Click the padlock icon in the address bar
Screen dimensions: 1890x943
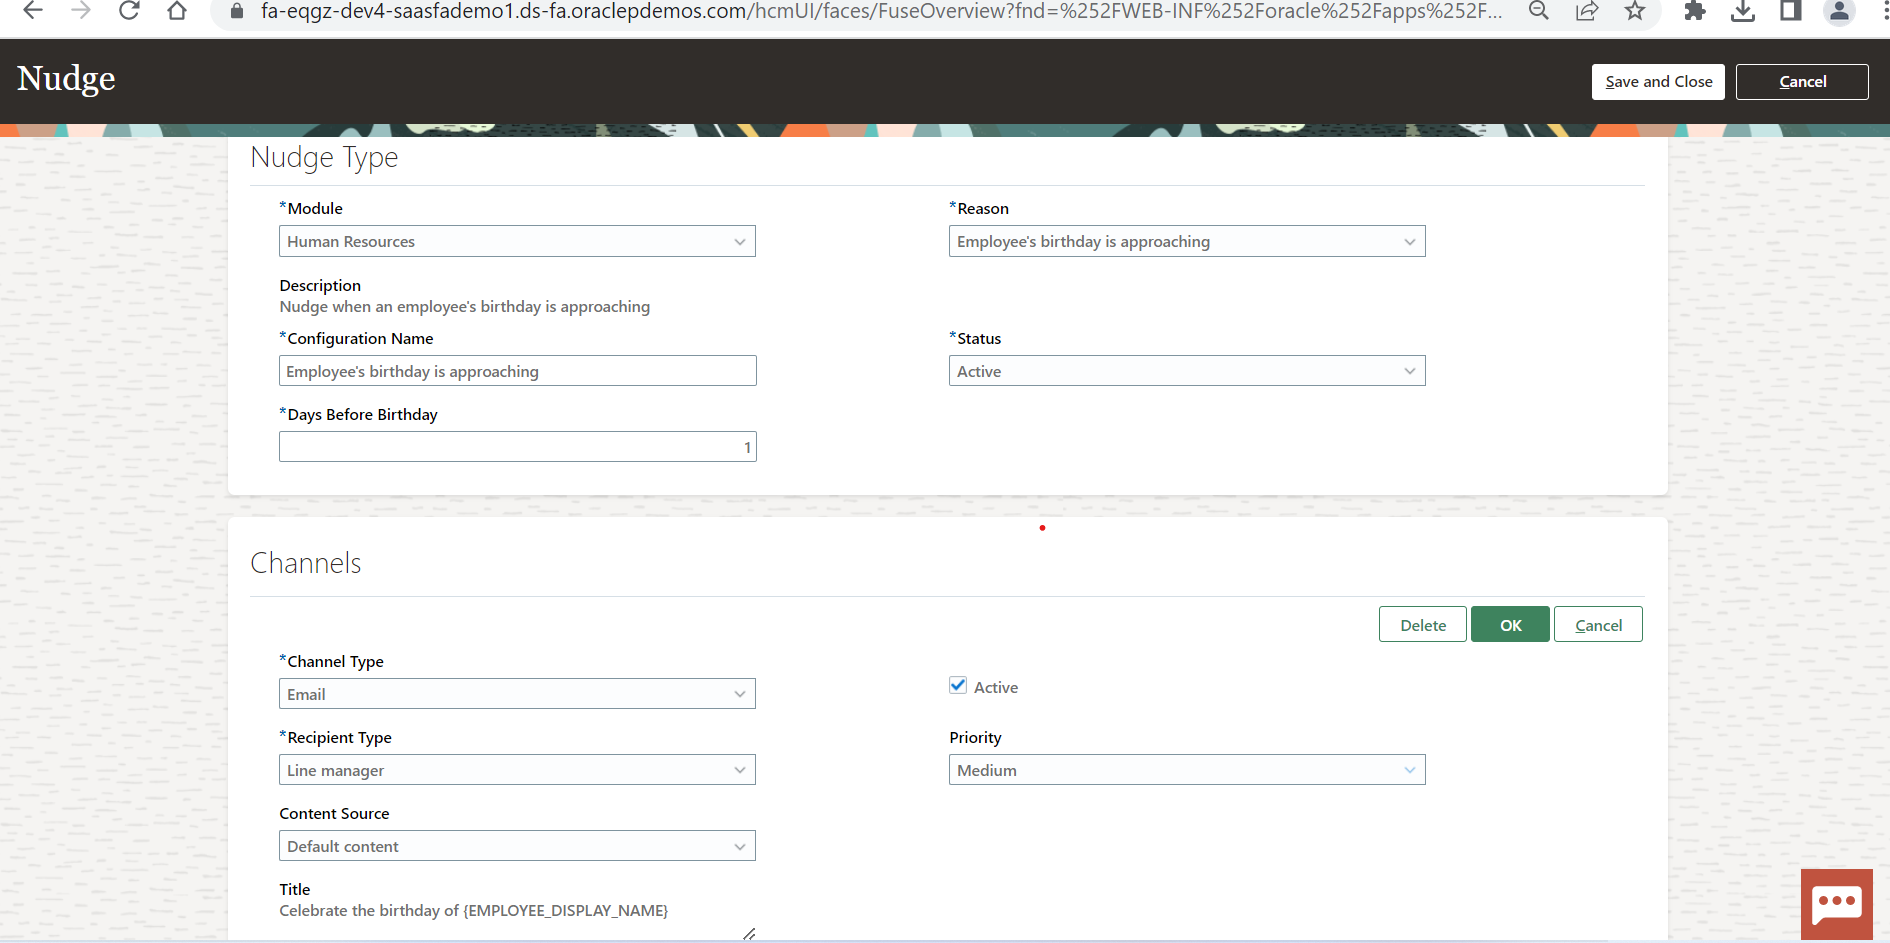[x=236, y=12]
